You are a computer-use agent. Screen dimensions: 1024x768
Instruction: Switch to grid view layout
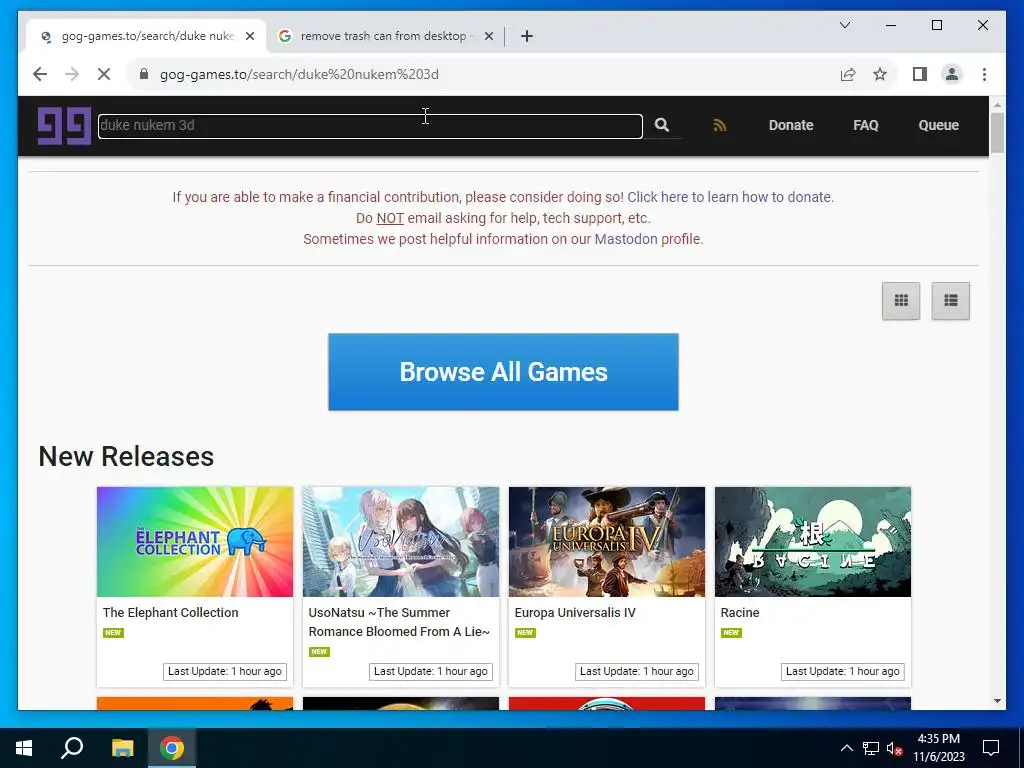pyautogui.click(x=901, y=300)
